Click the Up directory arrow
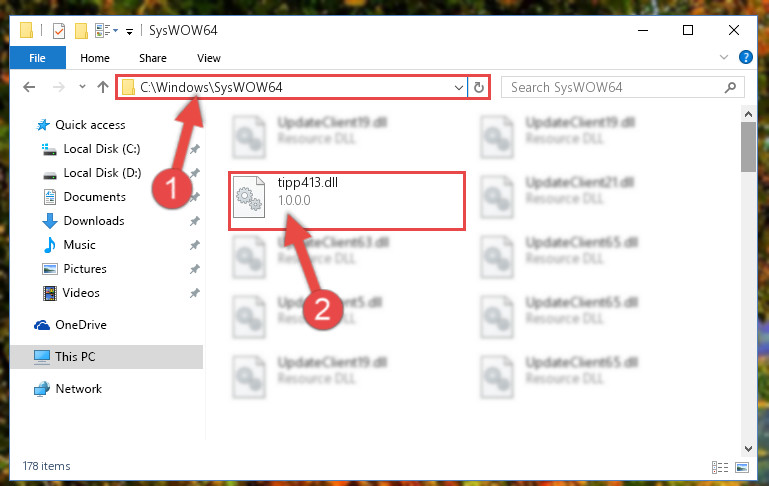Image resolution: width=769 pixels, height=486 pixels. coord(103,87)
